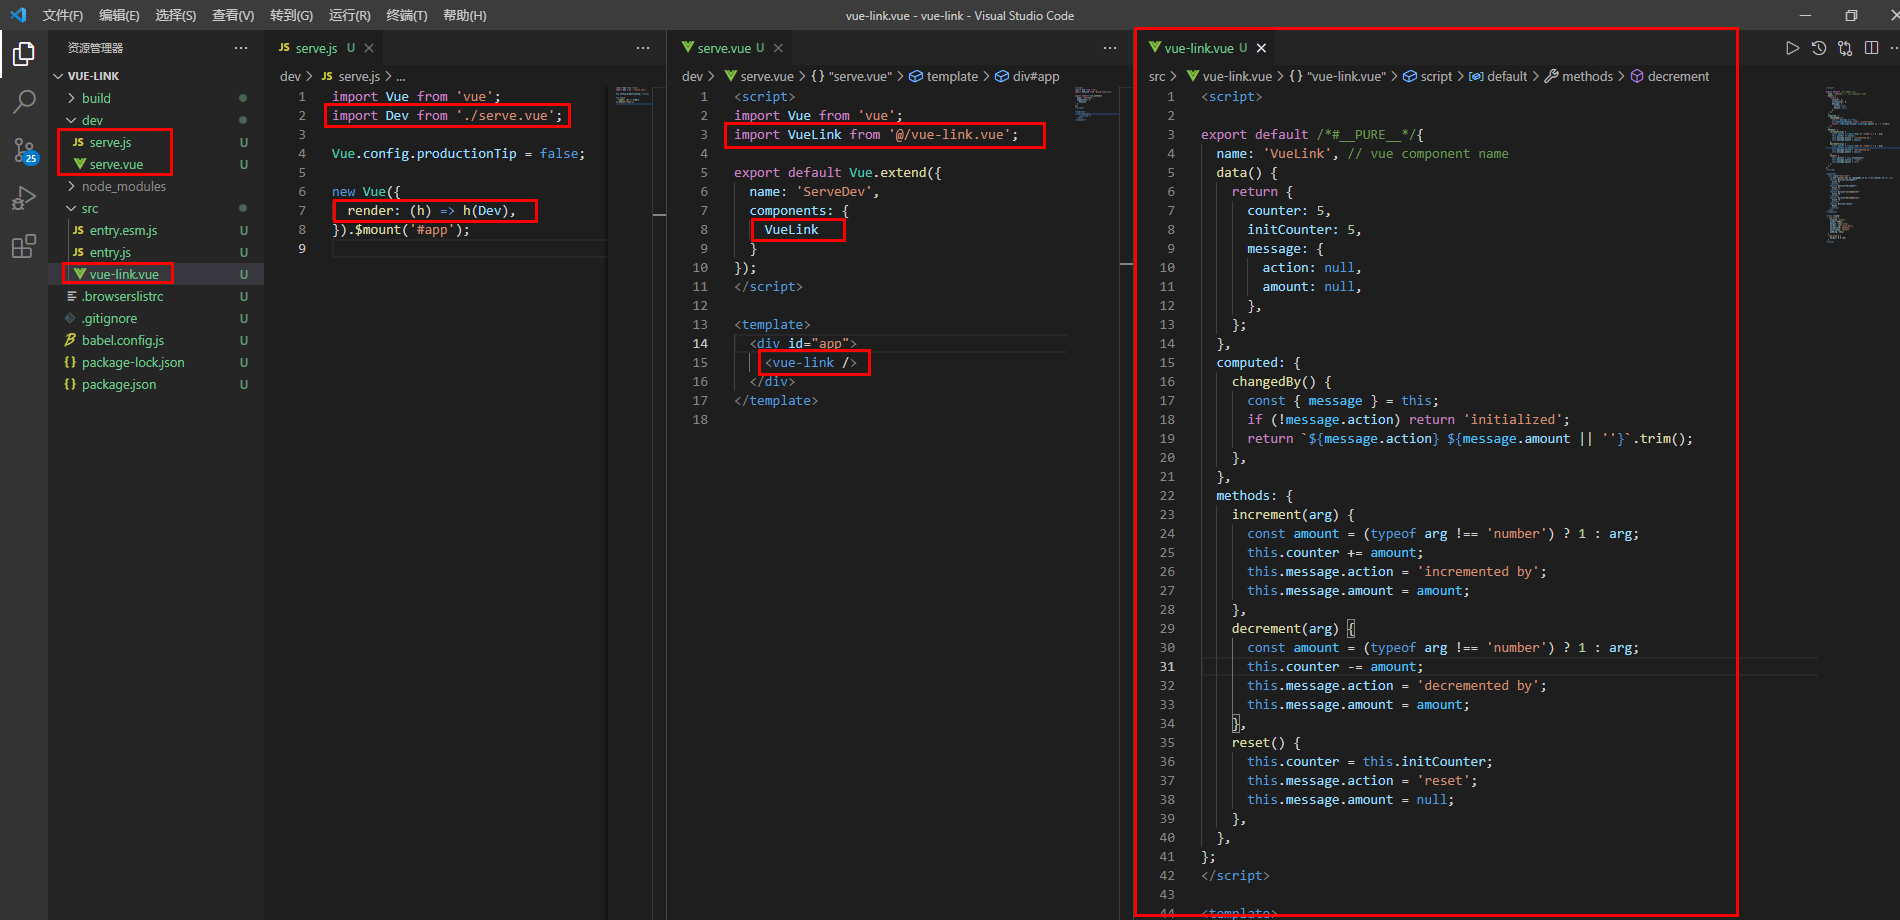Open changes compare icon in editor toolbar
Image resolution: width=1900 pixels, height=920 pixels.
[1845, 48]
